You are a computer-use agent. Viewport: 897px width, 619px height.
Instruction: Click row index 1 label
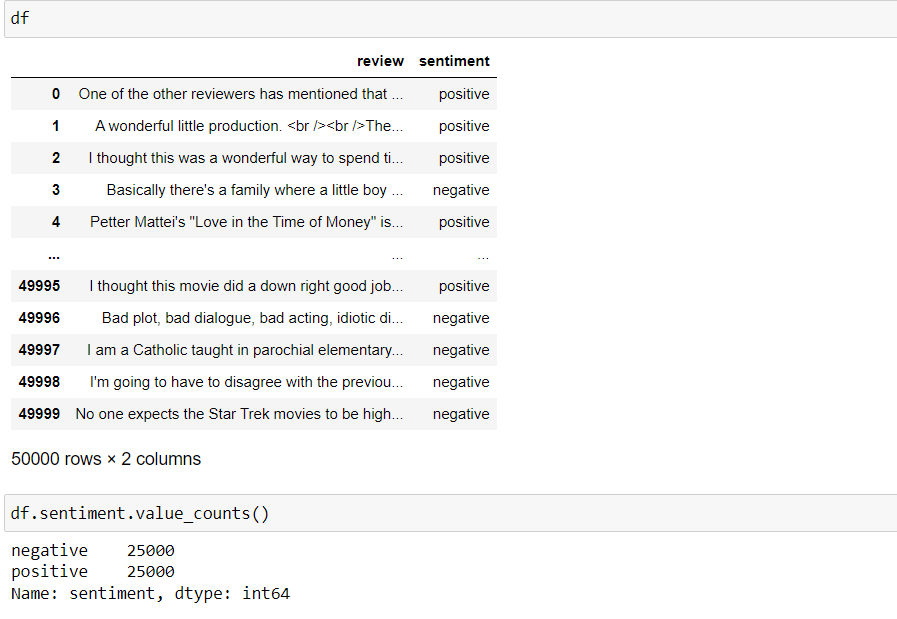pos(55,126)
